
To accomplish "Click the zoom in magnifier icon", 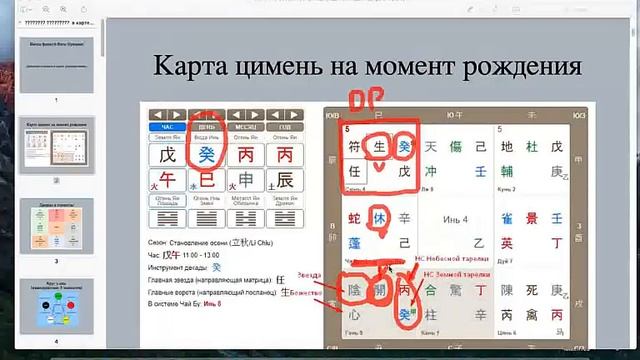I will pyautogui.click(x=64, y=9).
